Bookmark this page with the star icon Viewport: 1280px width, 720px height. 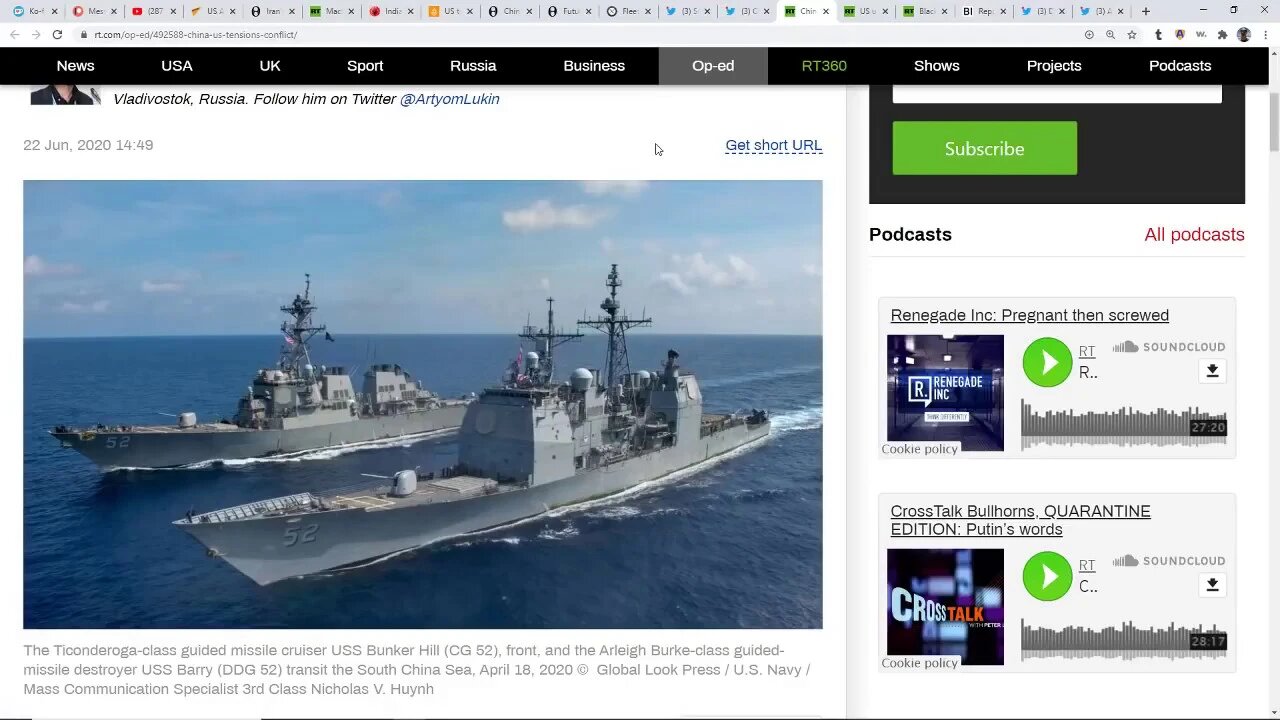pos(1132,34)
